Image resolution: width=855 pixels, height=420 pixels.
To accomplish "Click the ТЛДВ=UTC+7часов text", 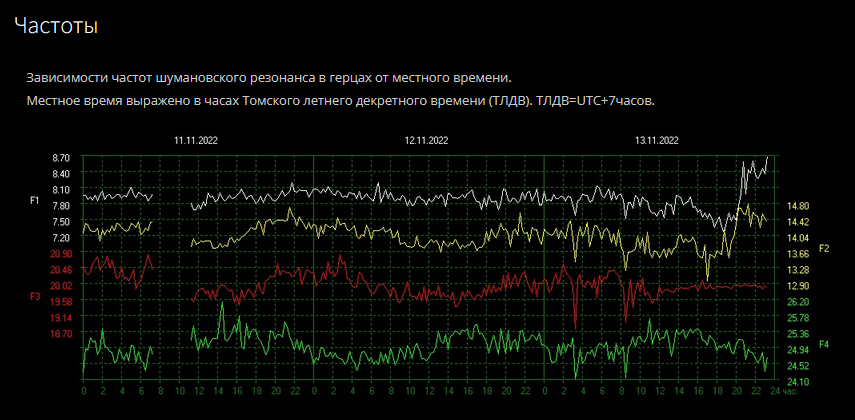I will pos(596,102).
